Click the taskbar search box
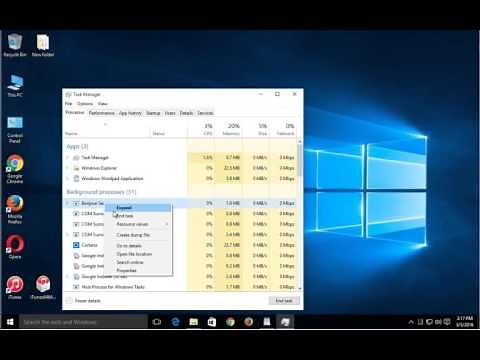Image resolution: width=480 pixels, height=360 pixels. (x=83, y=322)
